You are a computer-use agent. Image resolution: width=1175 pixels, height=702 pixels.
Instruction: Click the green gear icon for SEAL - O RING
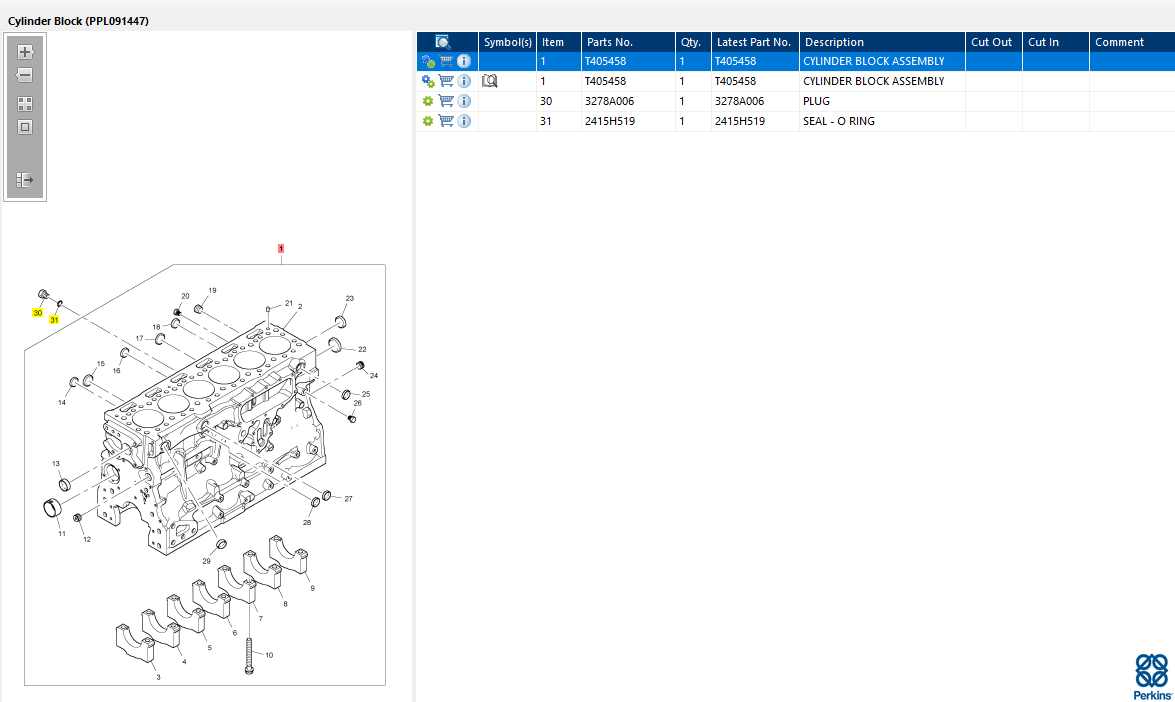pyautogui.click(x=428, y=121)
